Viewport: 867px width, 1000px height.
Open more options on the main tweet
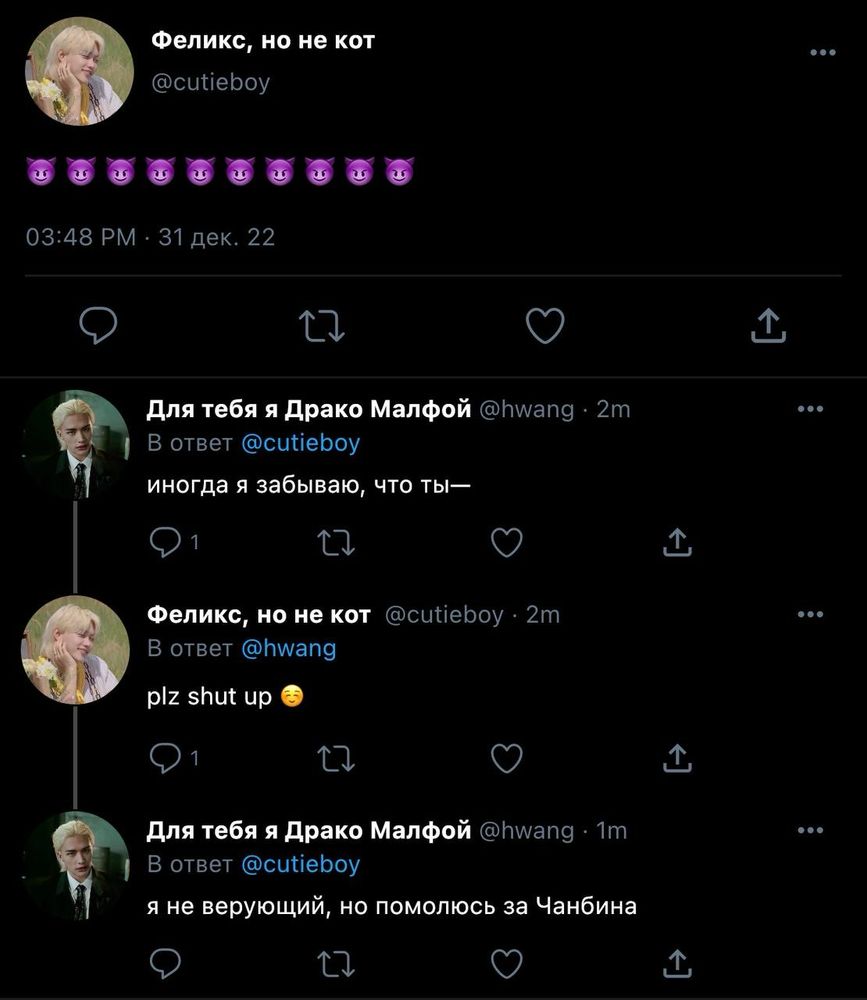[x=821, y=52]
